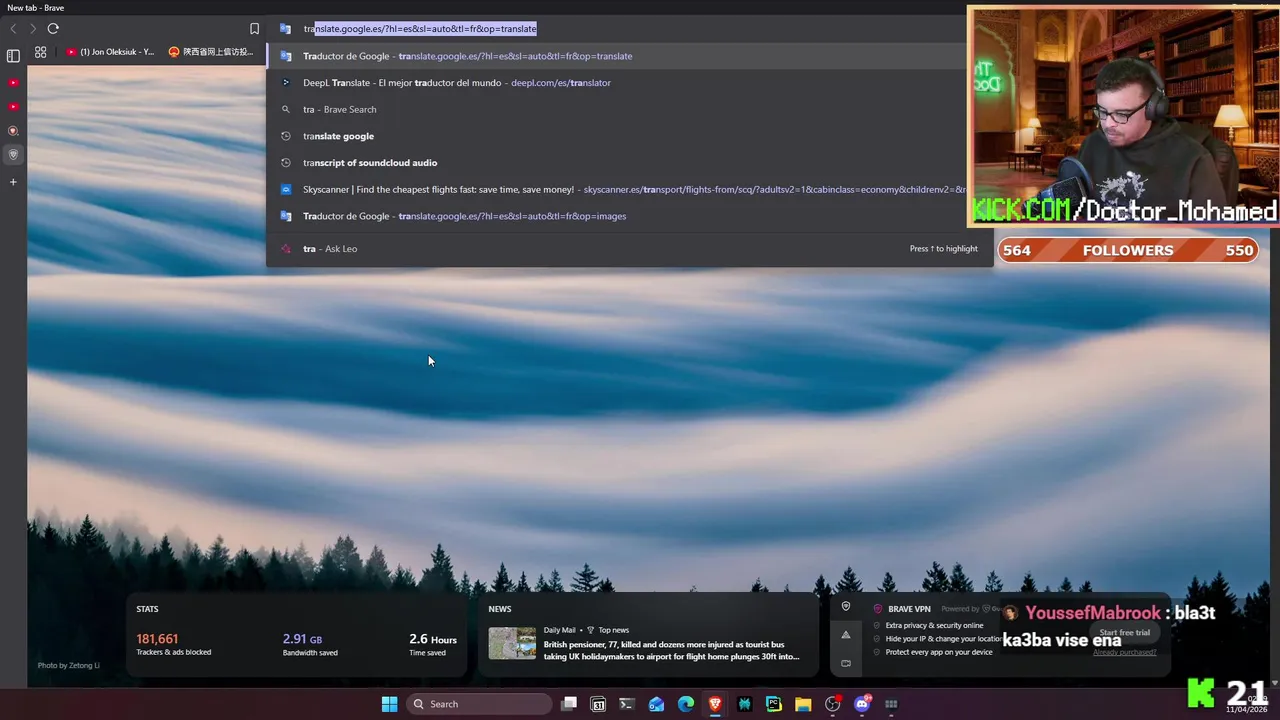Open the Windows Start menu
The width and height of the screenshot is (1280, 720).
[x=389, y=704]
